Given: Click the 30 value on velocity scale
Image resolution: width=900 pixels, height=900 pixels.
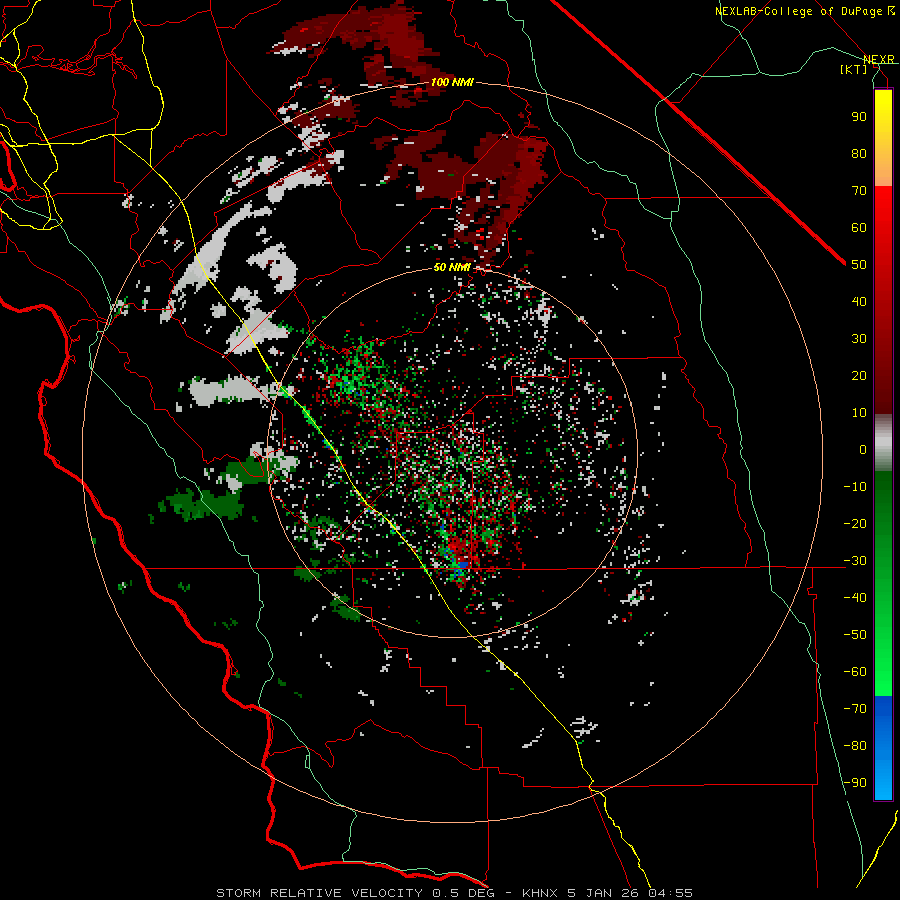Looking at the screenshot, I should pos(859,339).
